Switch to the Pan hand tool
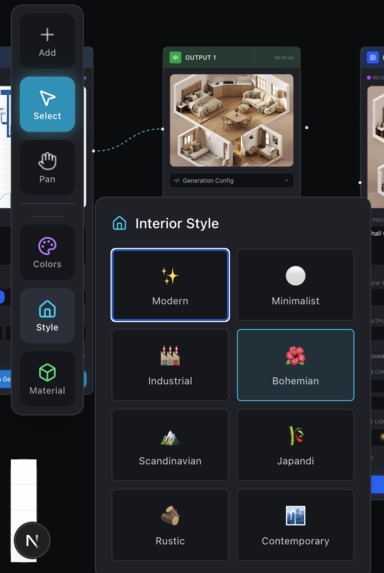 tap(47, 168)
